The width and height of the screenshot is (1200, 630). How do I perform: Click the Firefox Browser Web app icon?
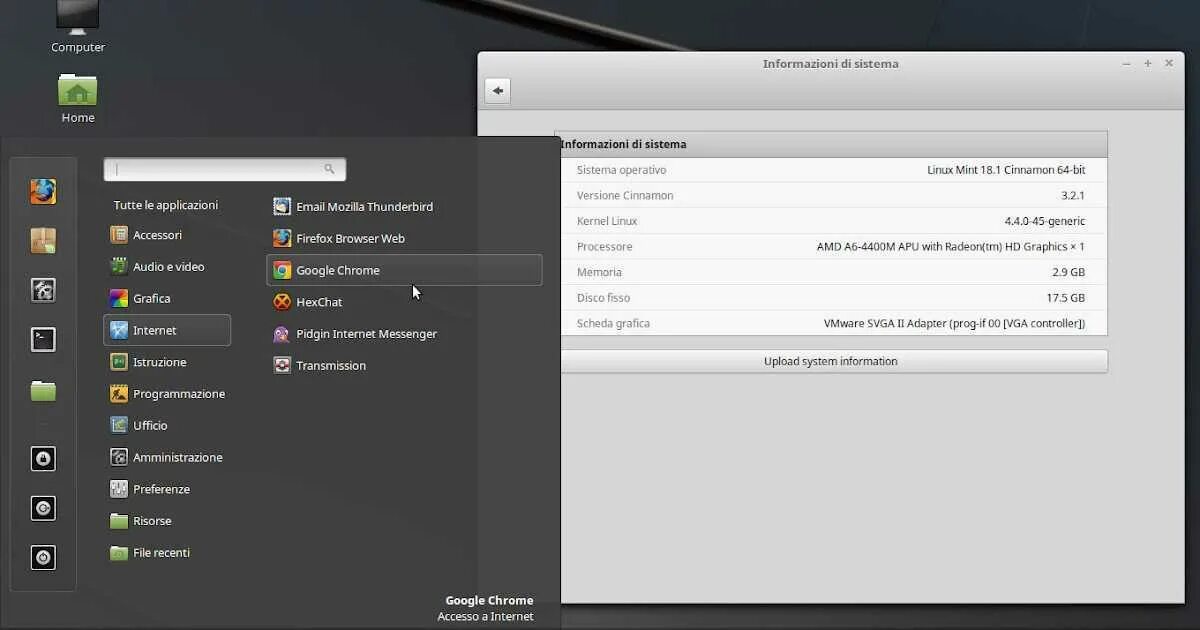[282, 239]
